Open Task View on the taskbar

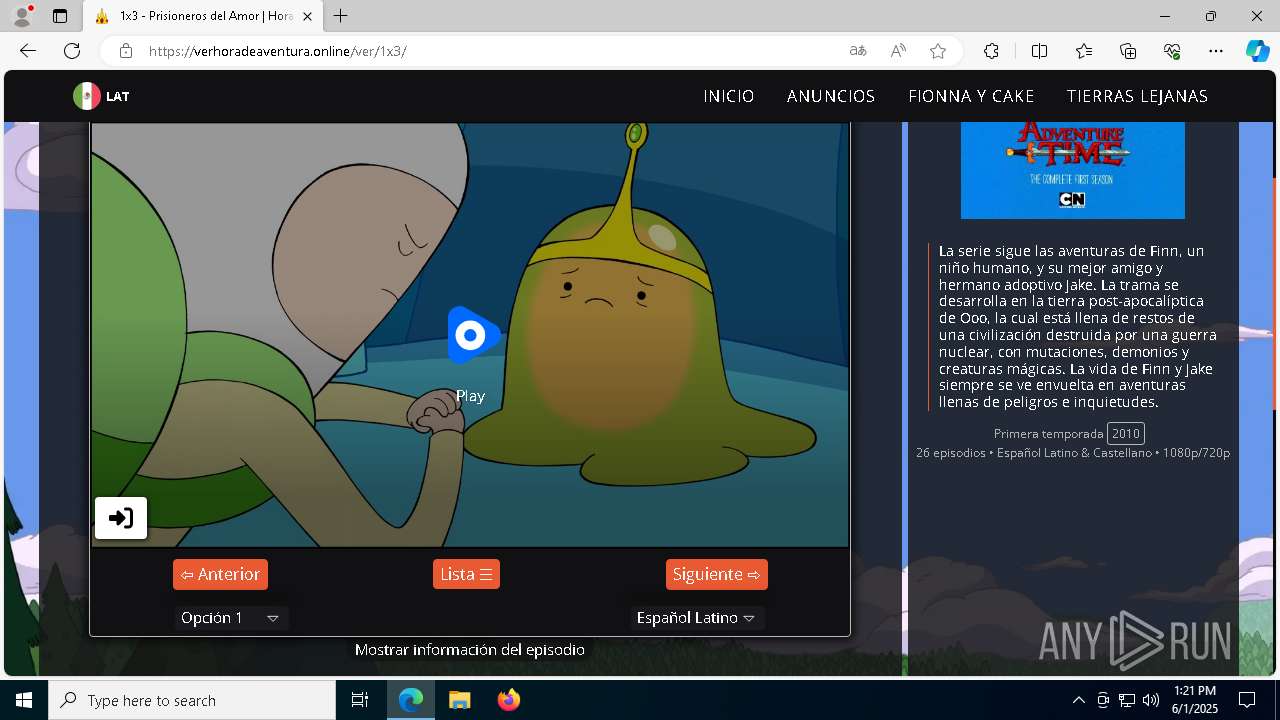[x=360, y=700]
